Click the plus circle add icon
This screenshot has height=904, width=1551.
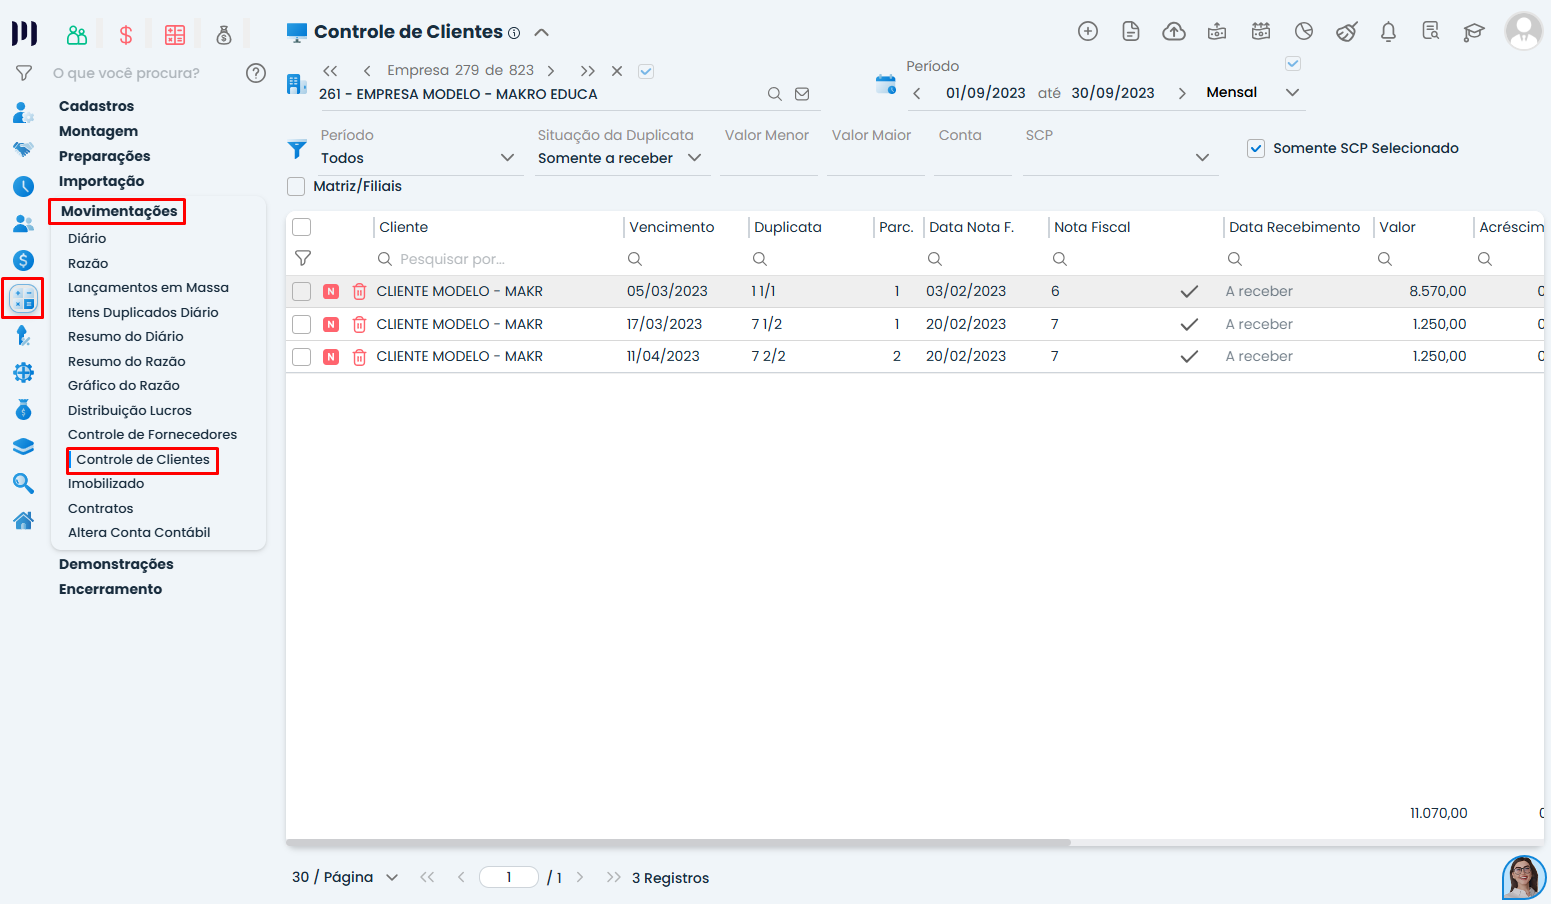click(1088, 32)
